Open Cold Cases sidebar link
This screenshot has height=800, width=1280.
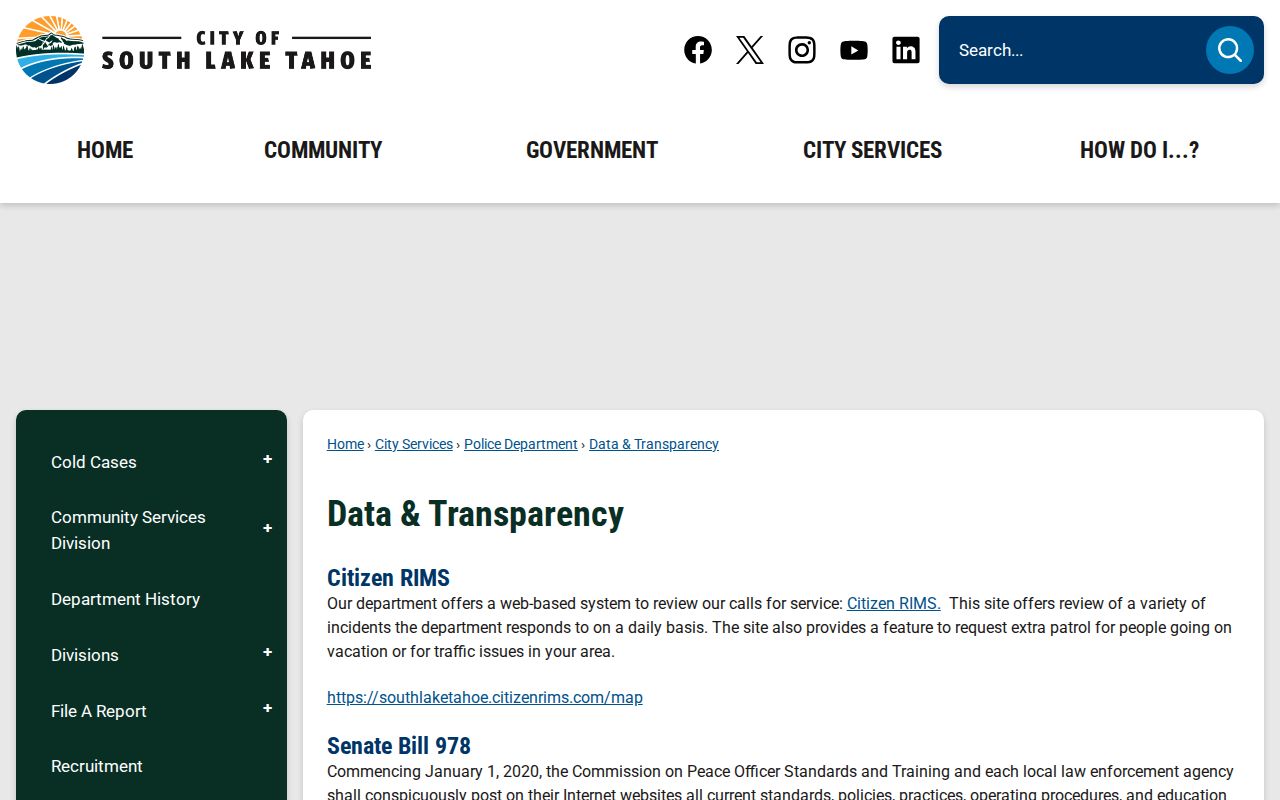tap(94, 462)
